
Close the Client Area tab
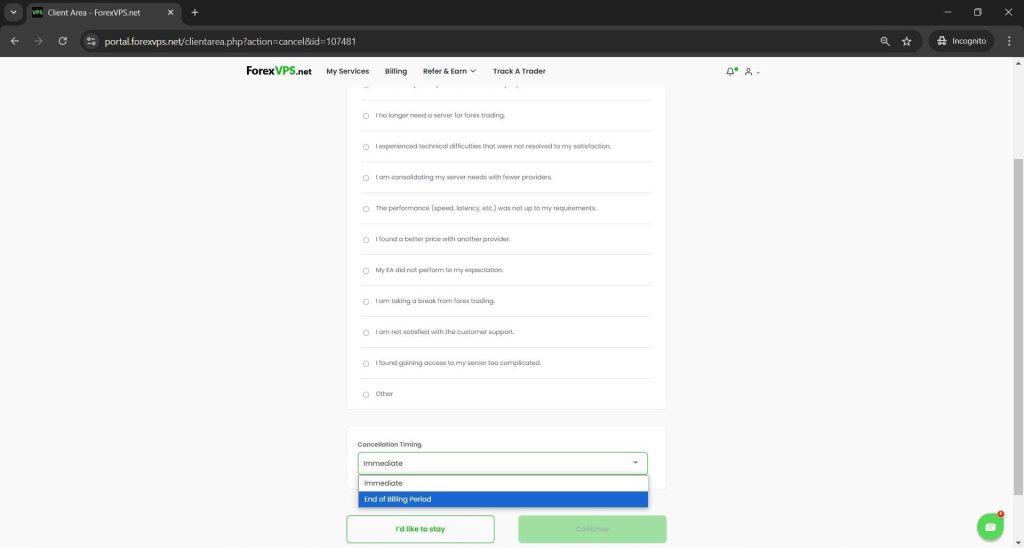170,12
